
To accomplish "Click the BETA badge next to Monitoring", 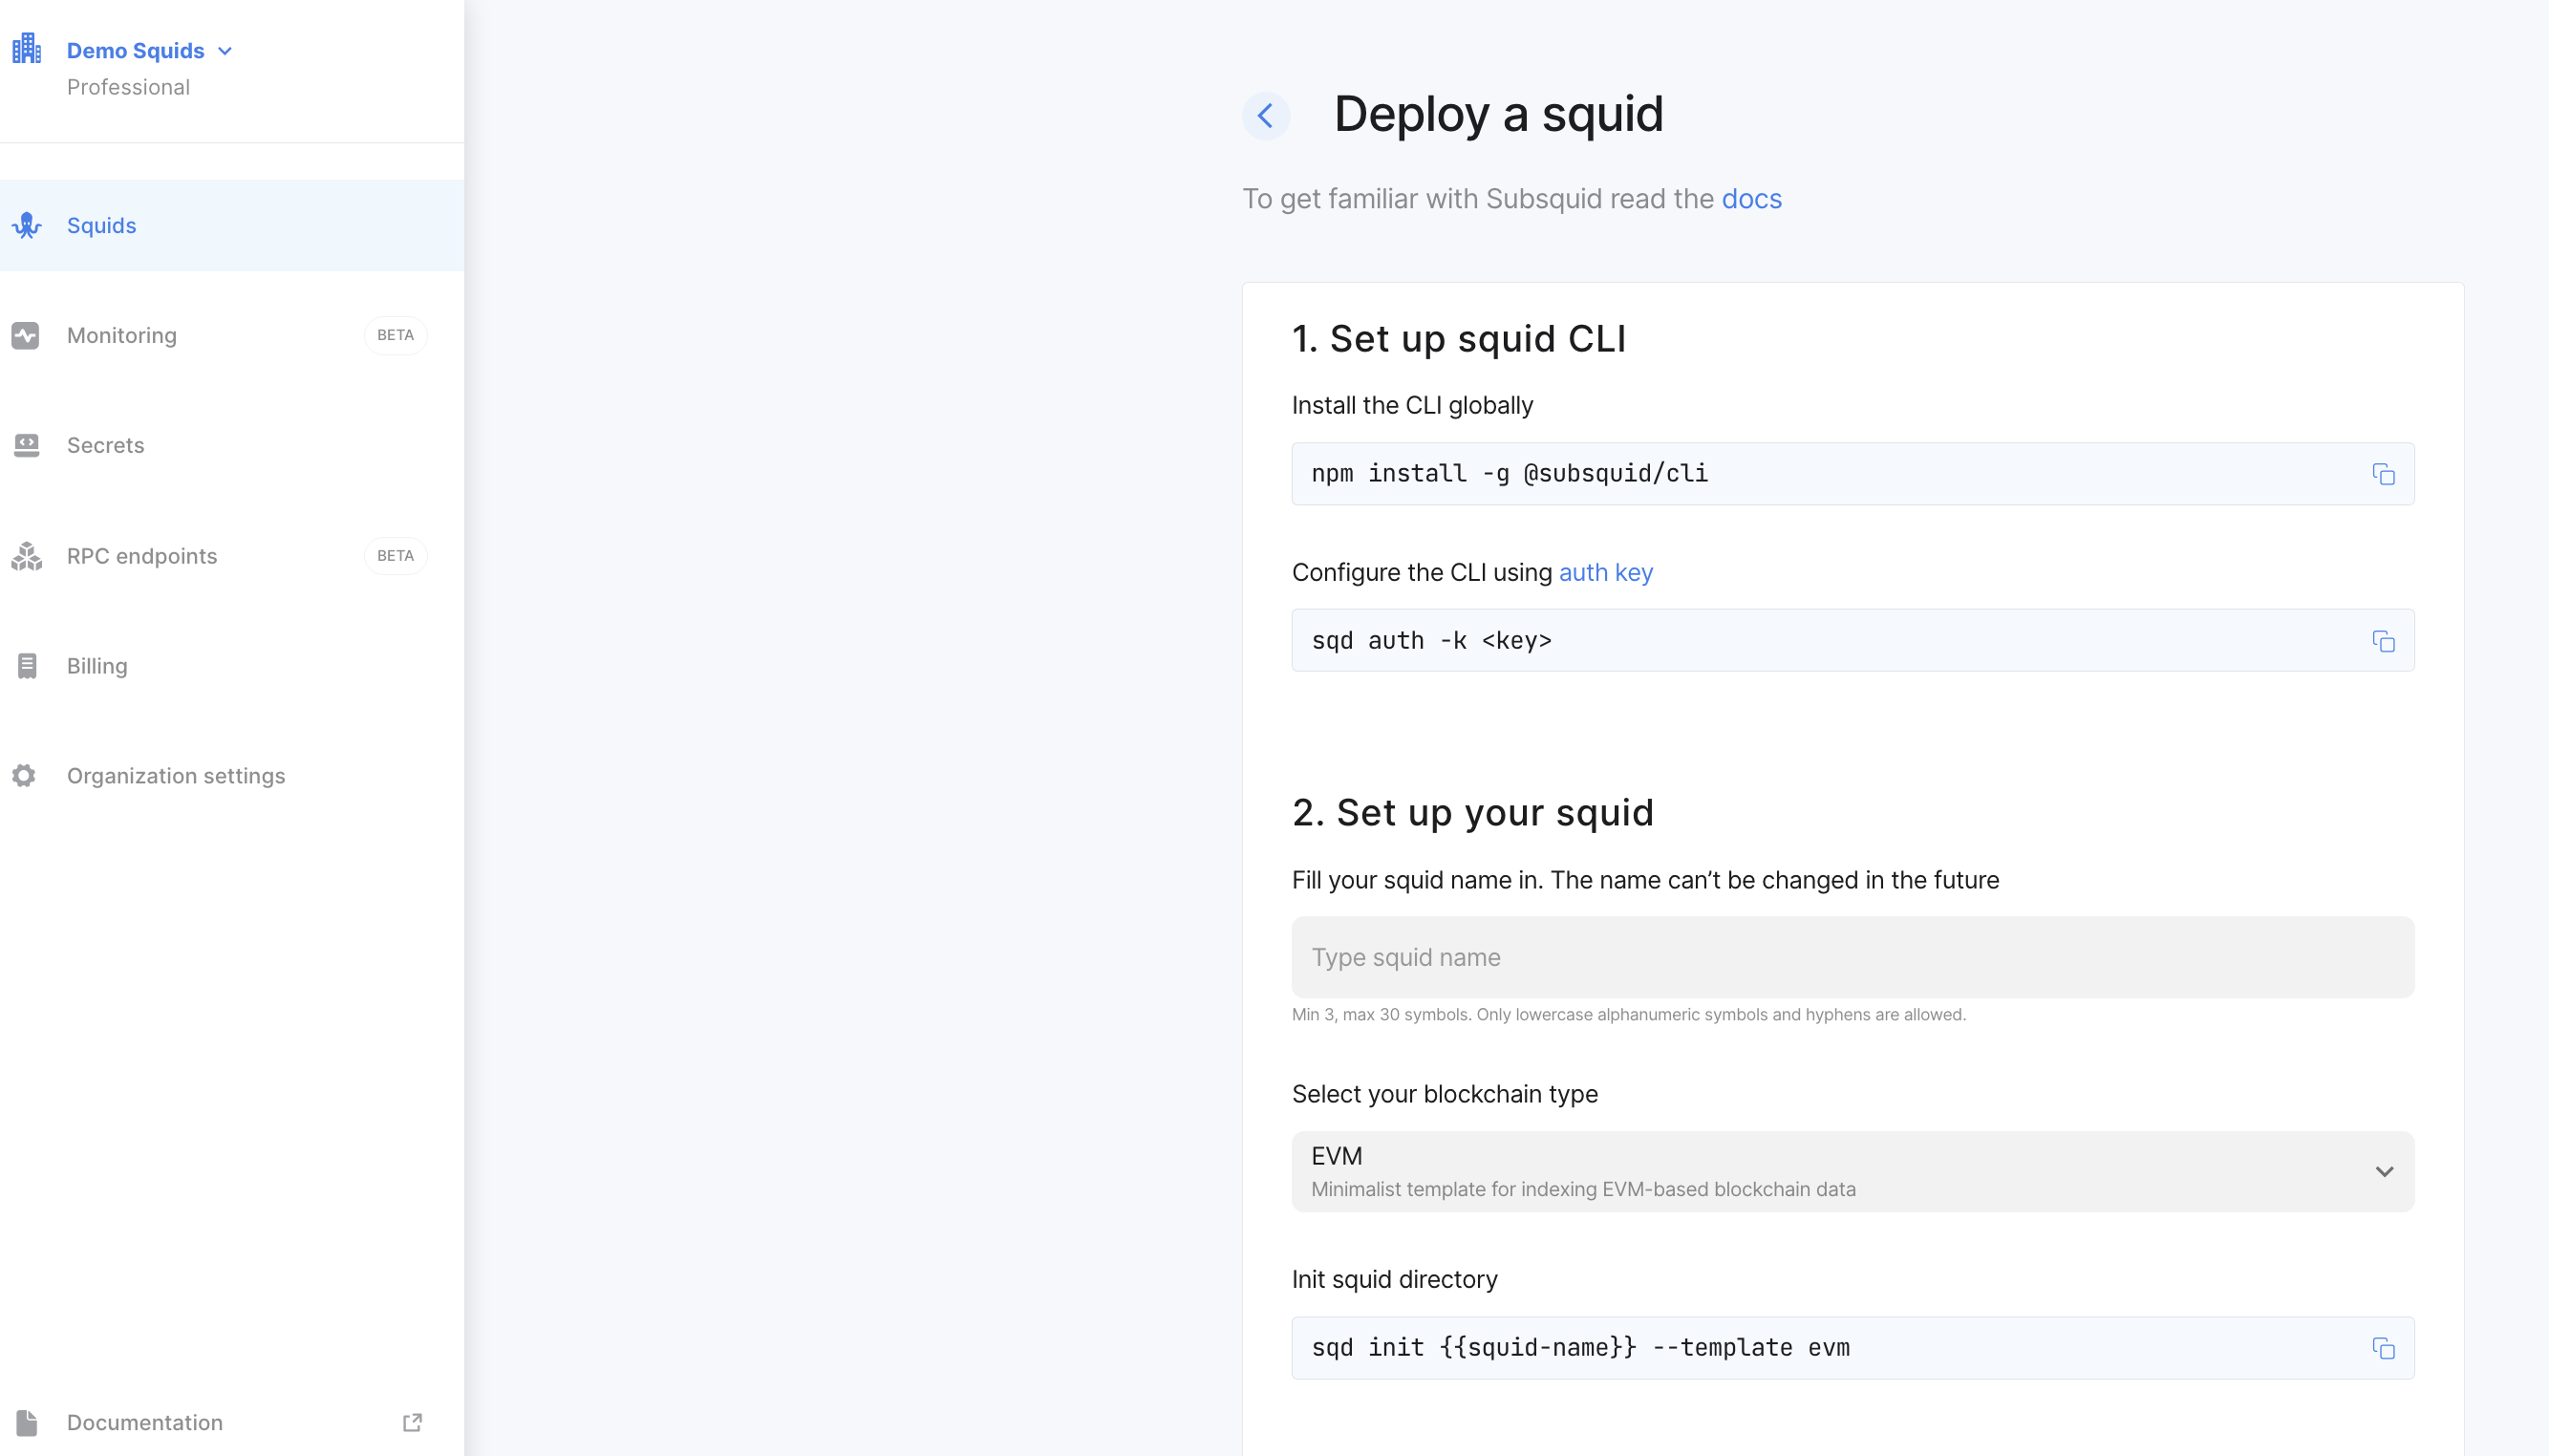I will [x=395, y=335].
